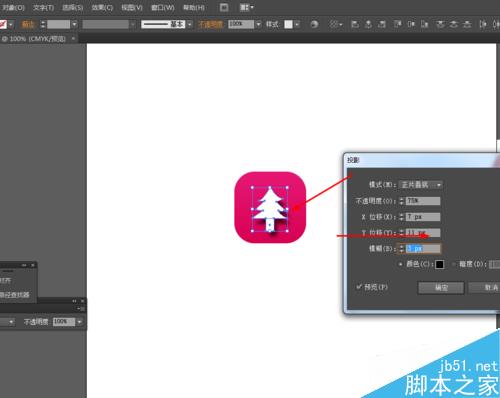Click the 取消 cancel button in dialog

pos(484,288)
